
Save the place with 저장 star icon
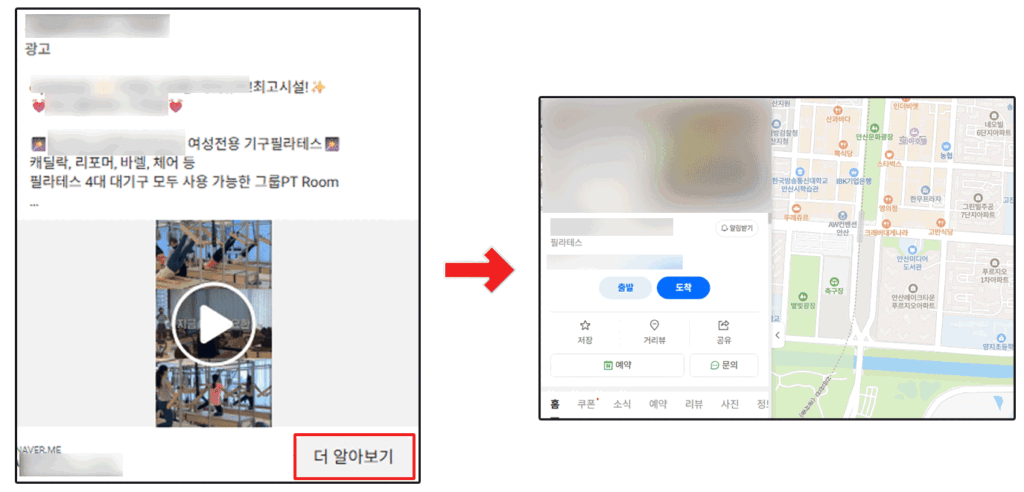click(585, 332)
